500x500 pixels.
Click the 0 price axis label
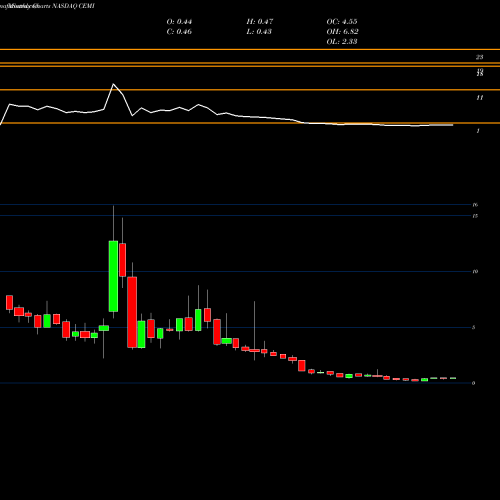473,383
